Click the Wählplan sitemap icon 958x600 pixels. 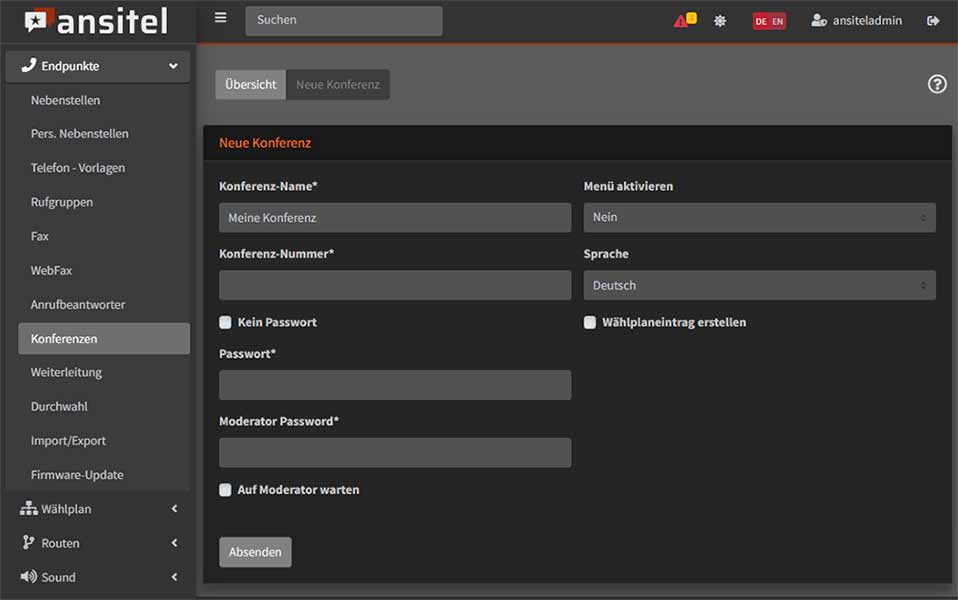coord(29,508)
